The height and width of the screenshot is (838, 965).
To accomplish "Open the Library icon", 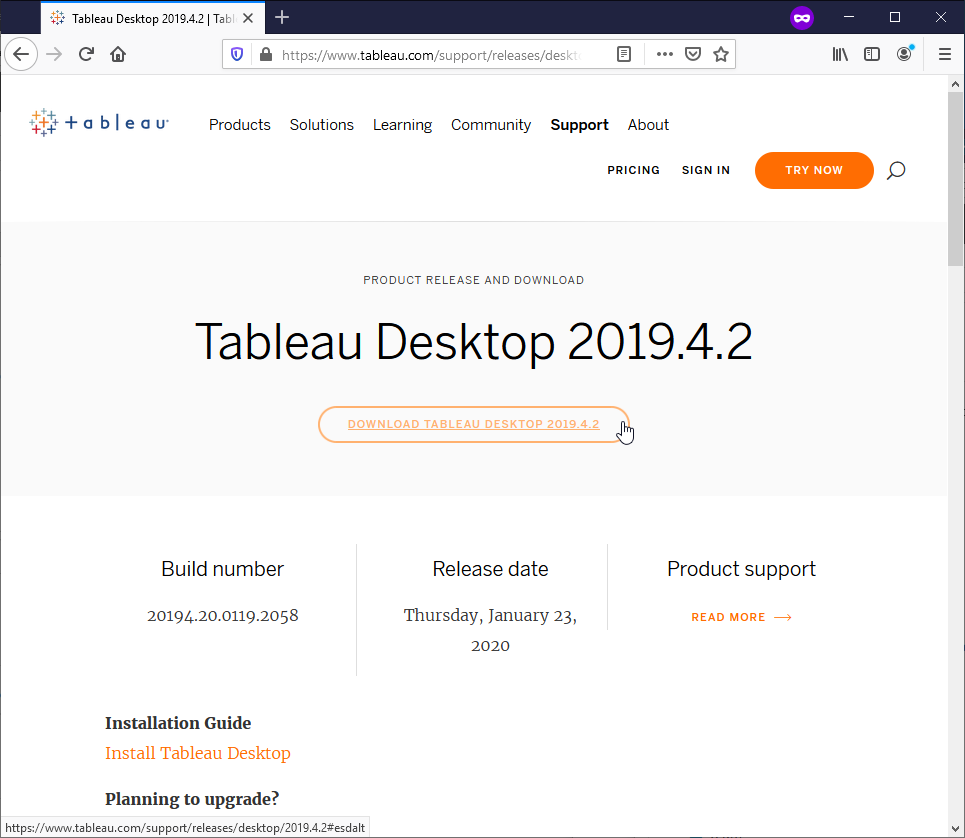I will (840, 55).
